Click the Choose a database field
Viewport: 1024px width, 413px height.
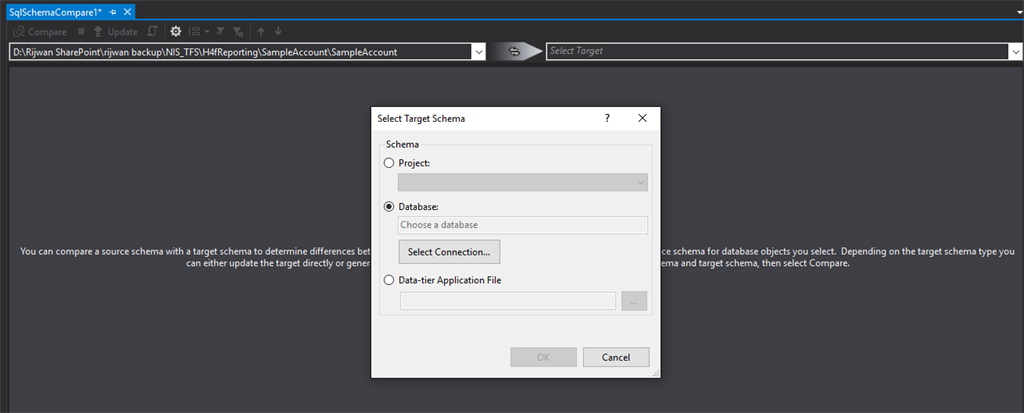(523, 225)
